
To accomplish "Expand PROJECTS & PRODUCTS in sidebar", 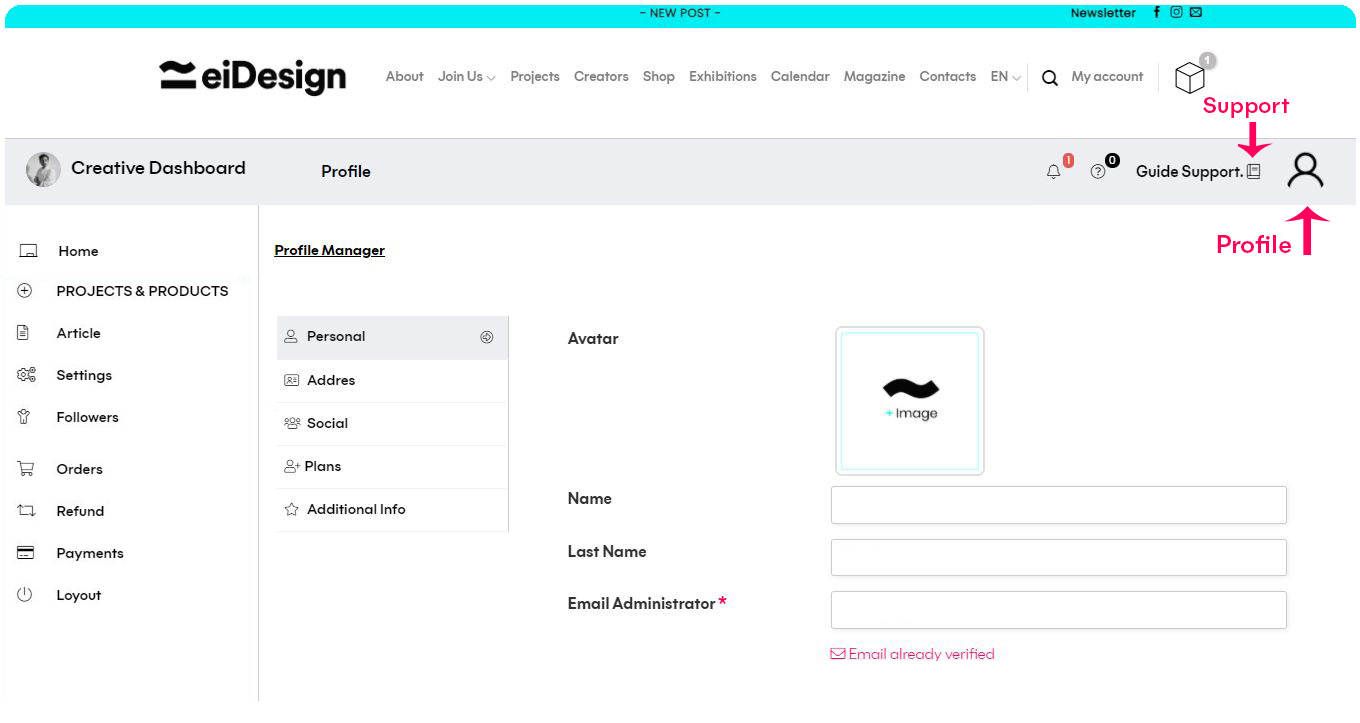I will point(142,291).
